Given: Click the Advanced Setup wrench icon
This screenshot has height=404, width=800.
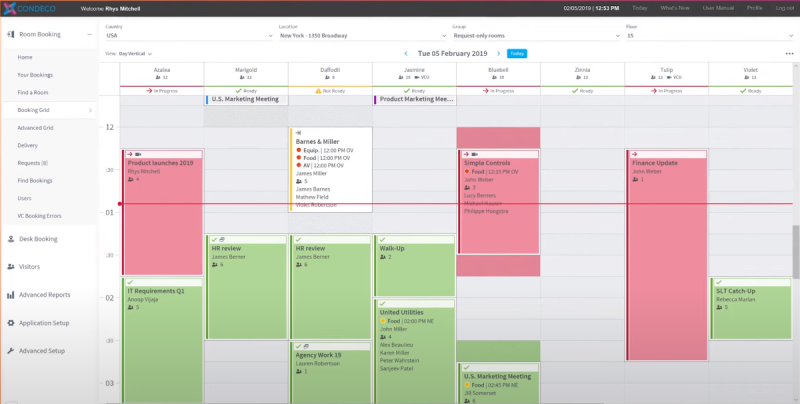Looking at the screenshot, I should (x=9, y=351).
